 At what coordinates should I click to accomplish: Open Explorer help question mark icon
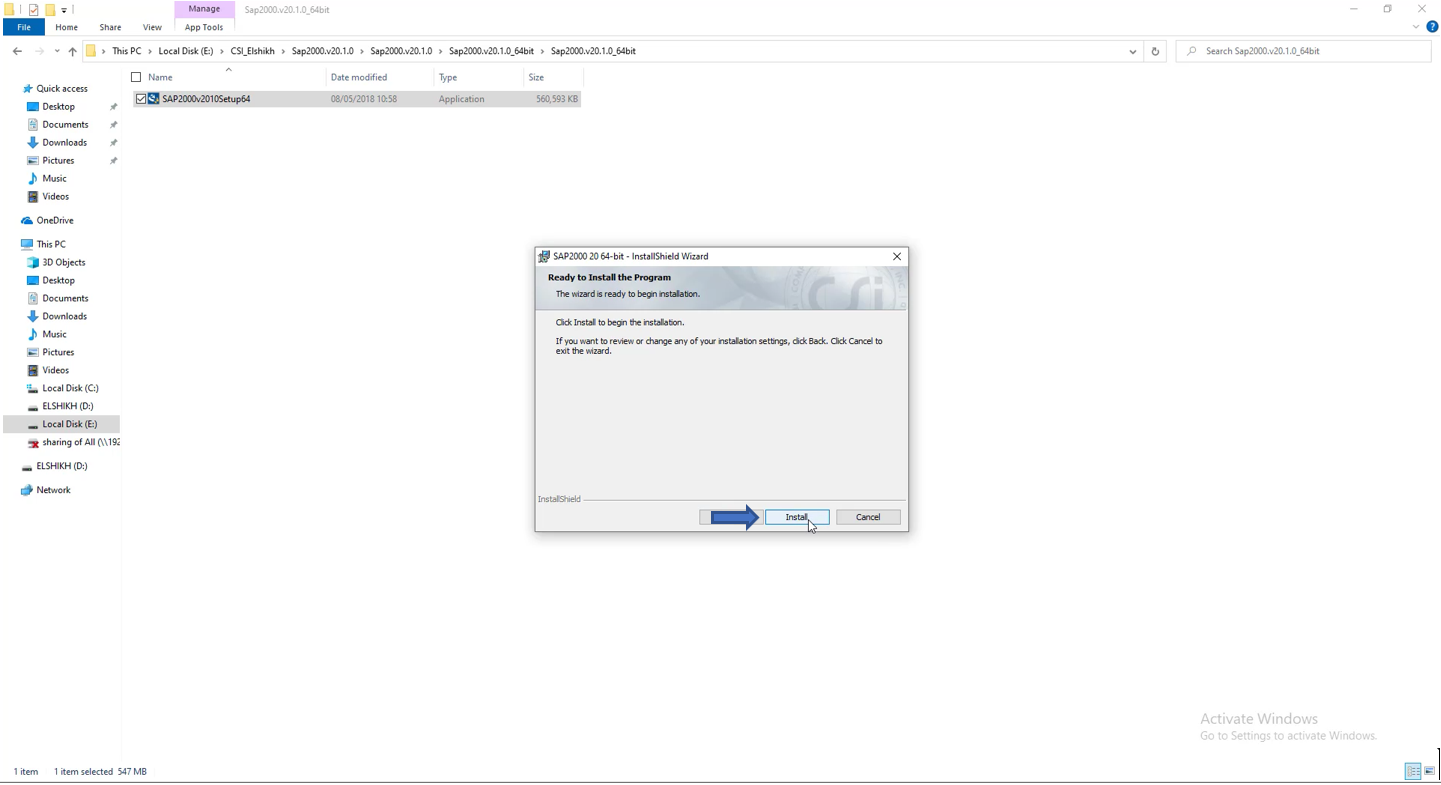[x=1432, y=27]
